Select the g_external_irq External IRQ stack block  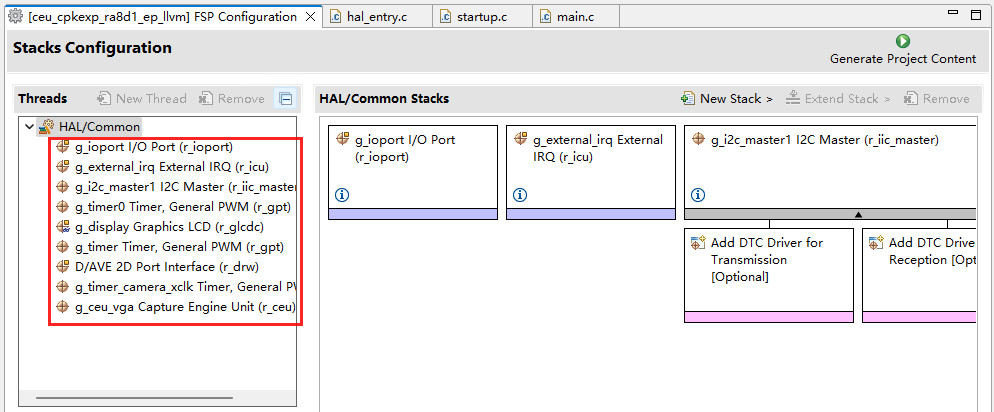click(x=591, y=172)
